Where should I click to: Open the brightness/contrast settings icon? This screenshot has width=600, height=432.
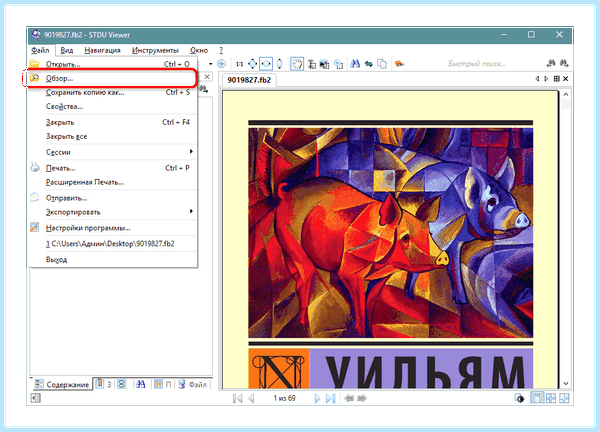coord(519,398)
